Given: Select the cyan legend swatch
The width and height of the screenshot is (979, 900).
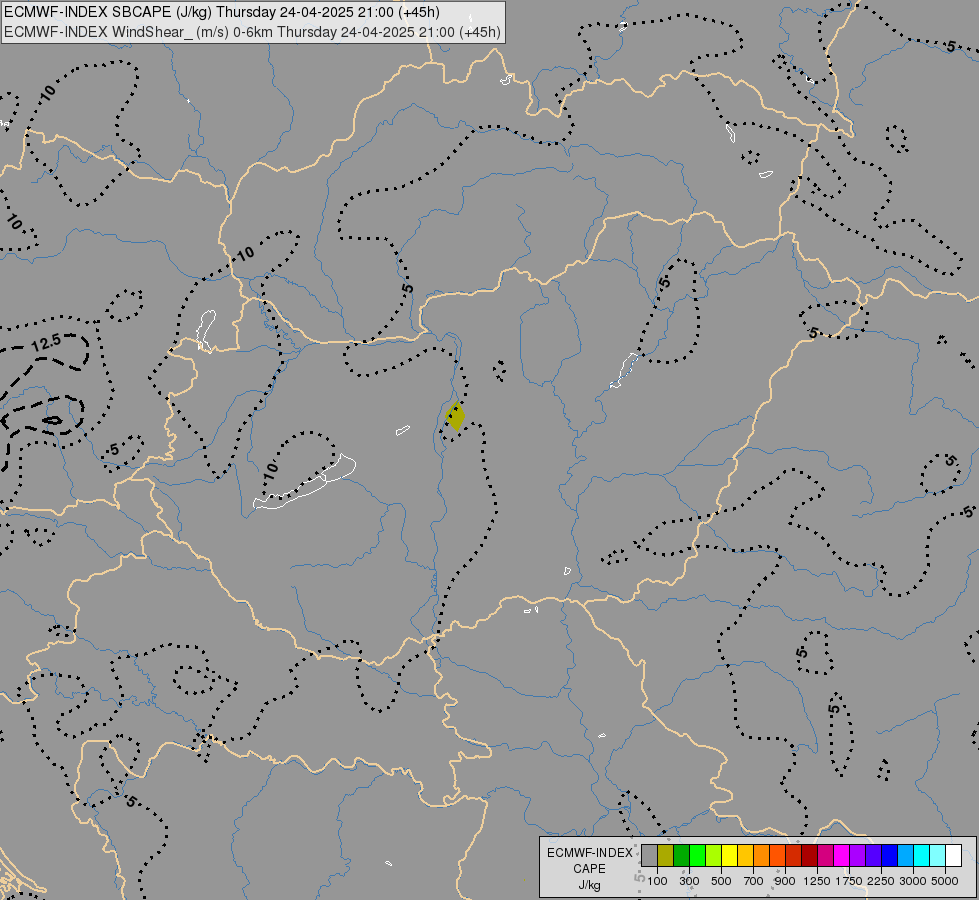Looking at the screenshot, I should point(922,856).
